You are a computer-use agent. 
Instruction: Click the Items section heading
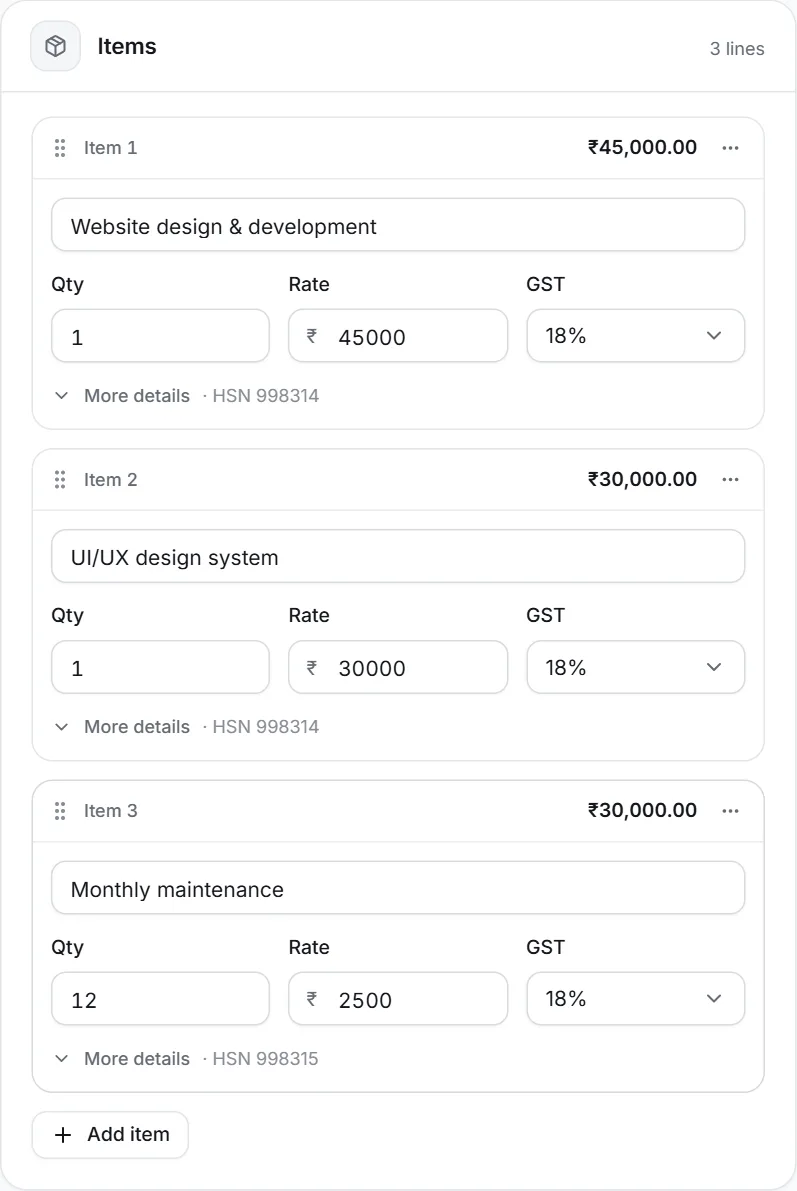pos(127,46)
